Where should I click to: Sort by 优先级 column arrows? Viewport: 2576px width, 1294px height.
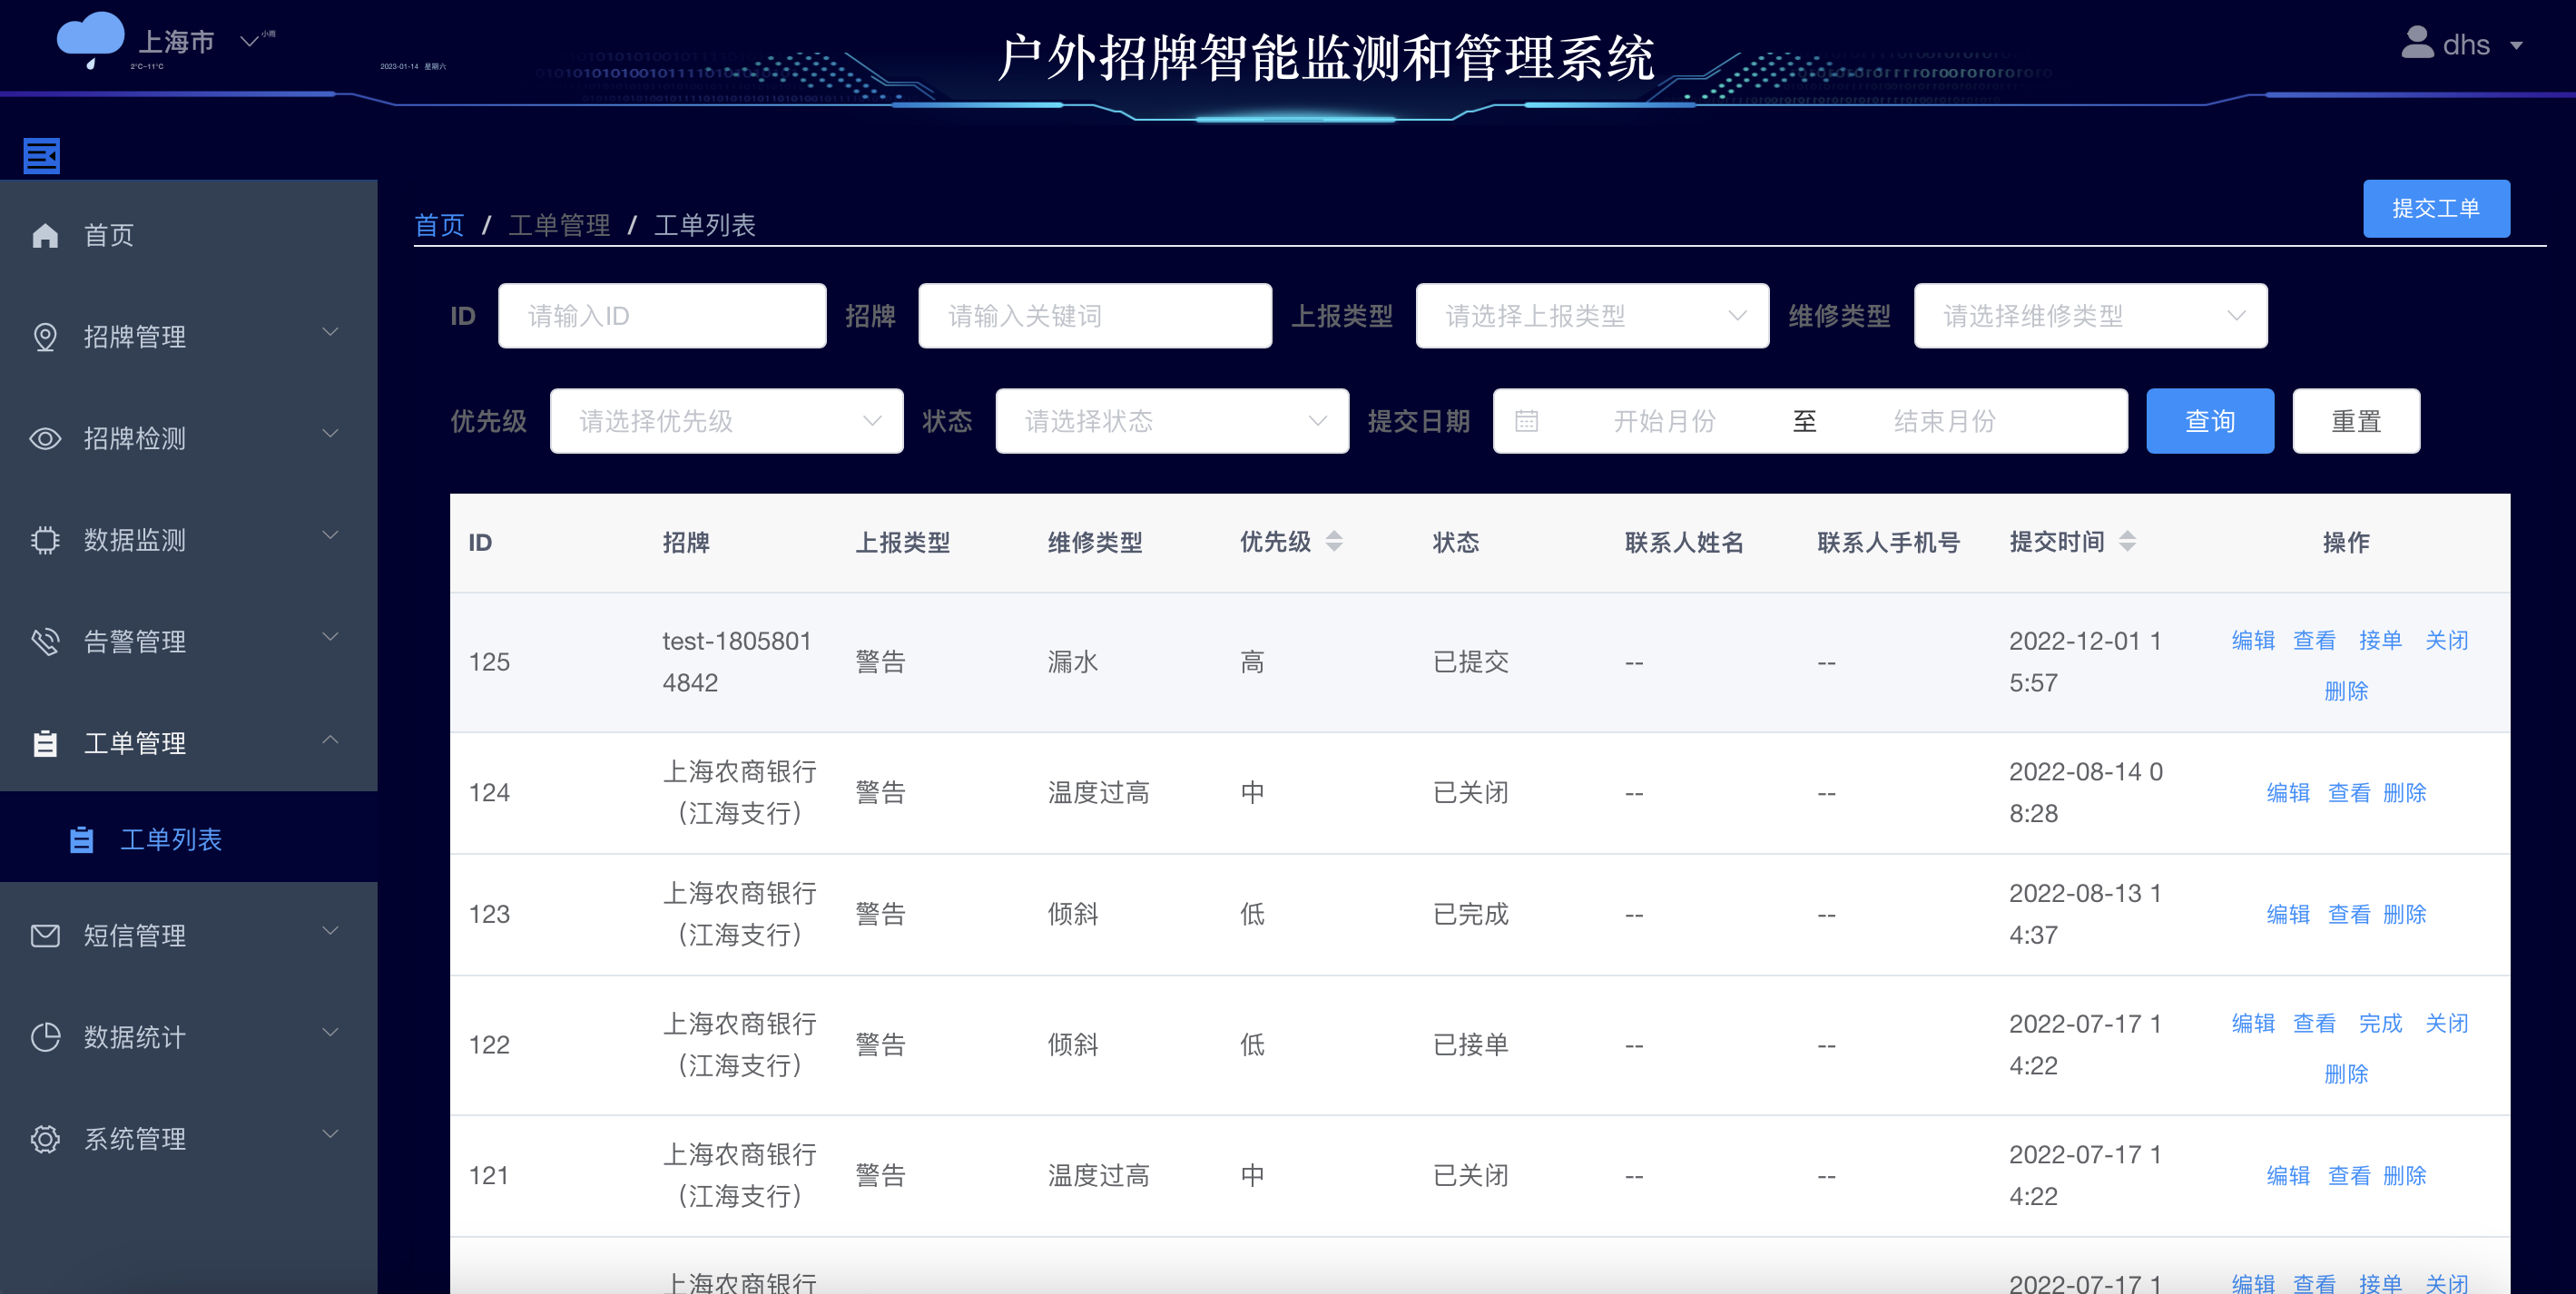[x=1334, y=541]
